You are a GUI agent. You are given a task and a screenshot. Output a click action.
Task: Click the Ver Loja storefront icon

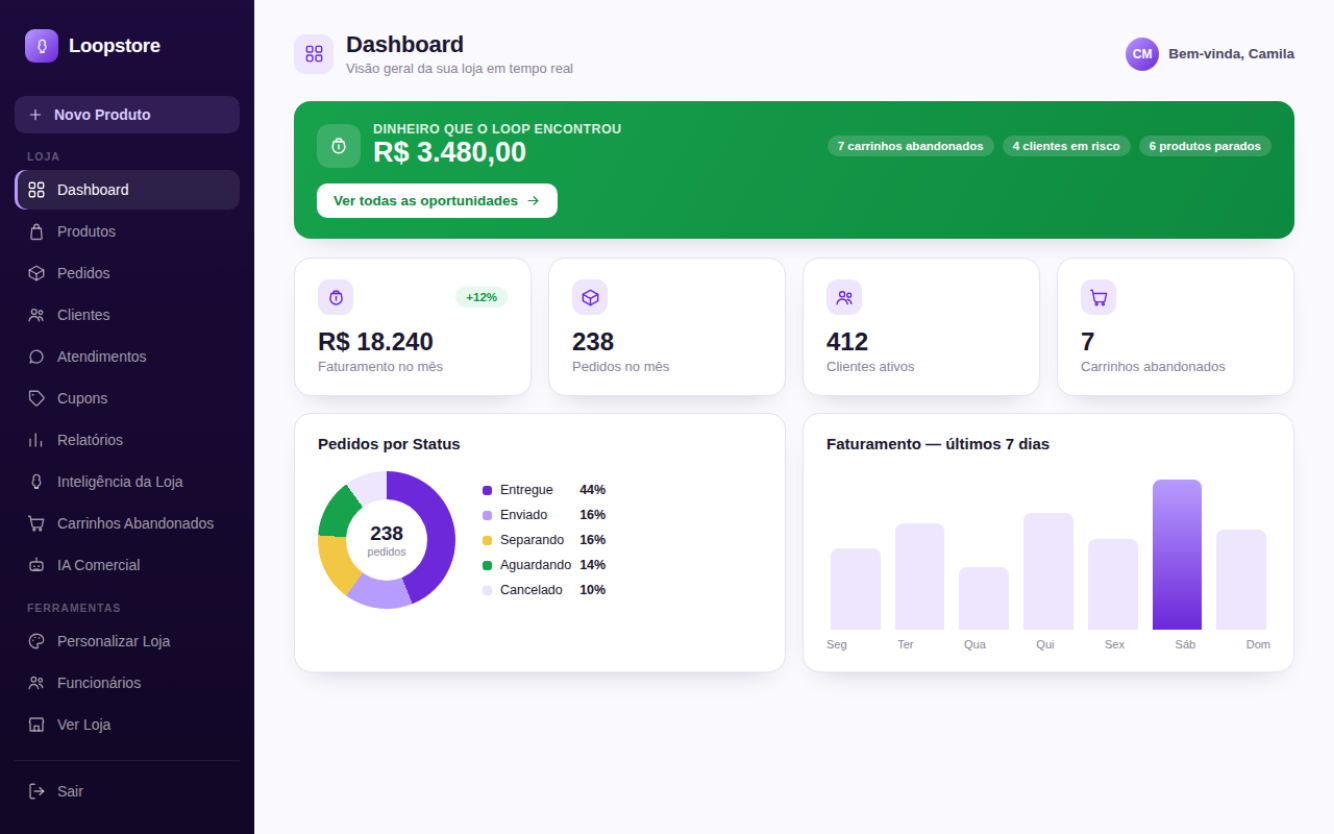tap(37, 725)
